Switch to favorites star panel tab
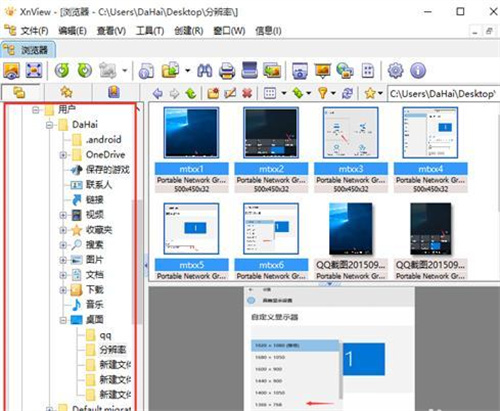 (x=66, y=92)
